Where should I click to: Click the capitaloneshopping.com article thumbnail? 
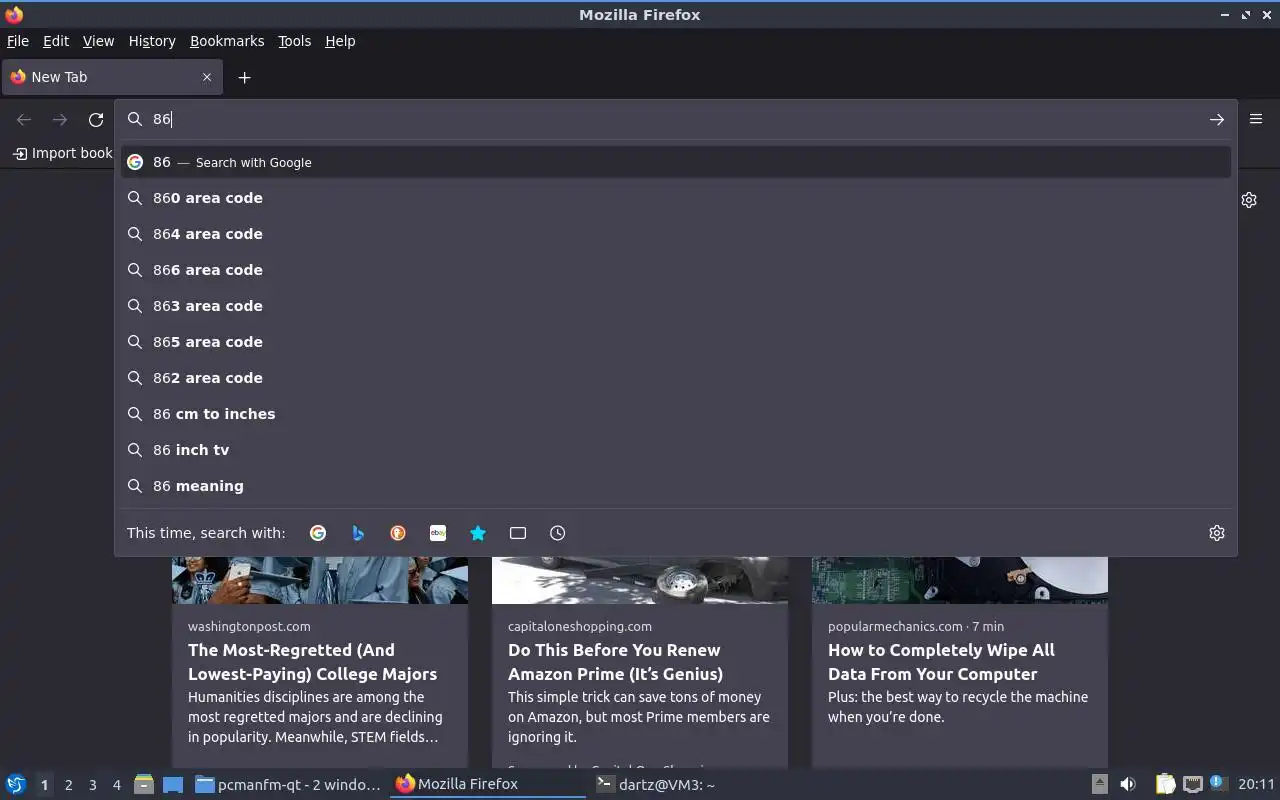(640, 580)
